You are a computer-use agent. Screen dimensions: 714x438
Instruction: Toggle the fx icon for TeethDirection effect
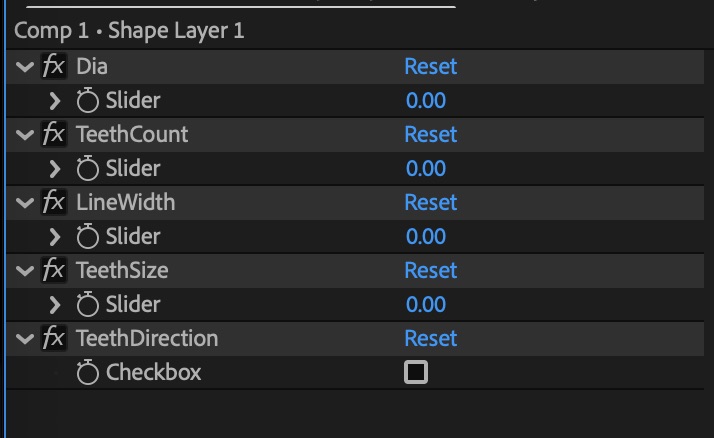coord(53,339)
